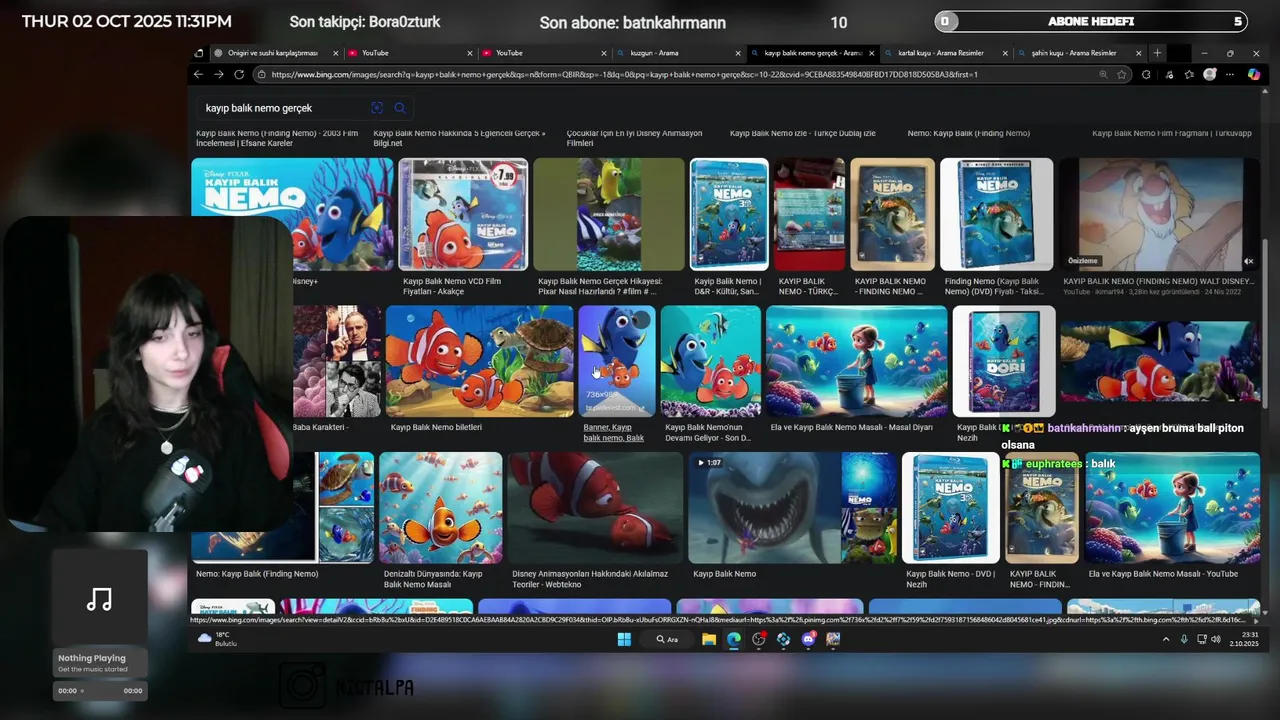Image resolution: width=1280 pixels, height=720 pixels.
Task: Start a visual search with camera icon
Action: (x=377, y=108)
